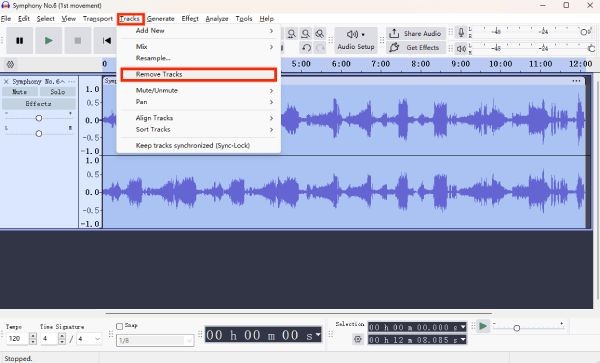600x363 pixels.
Task: Expand the Sort Tracks submenu
Action: coord(199,129)
